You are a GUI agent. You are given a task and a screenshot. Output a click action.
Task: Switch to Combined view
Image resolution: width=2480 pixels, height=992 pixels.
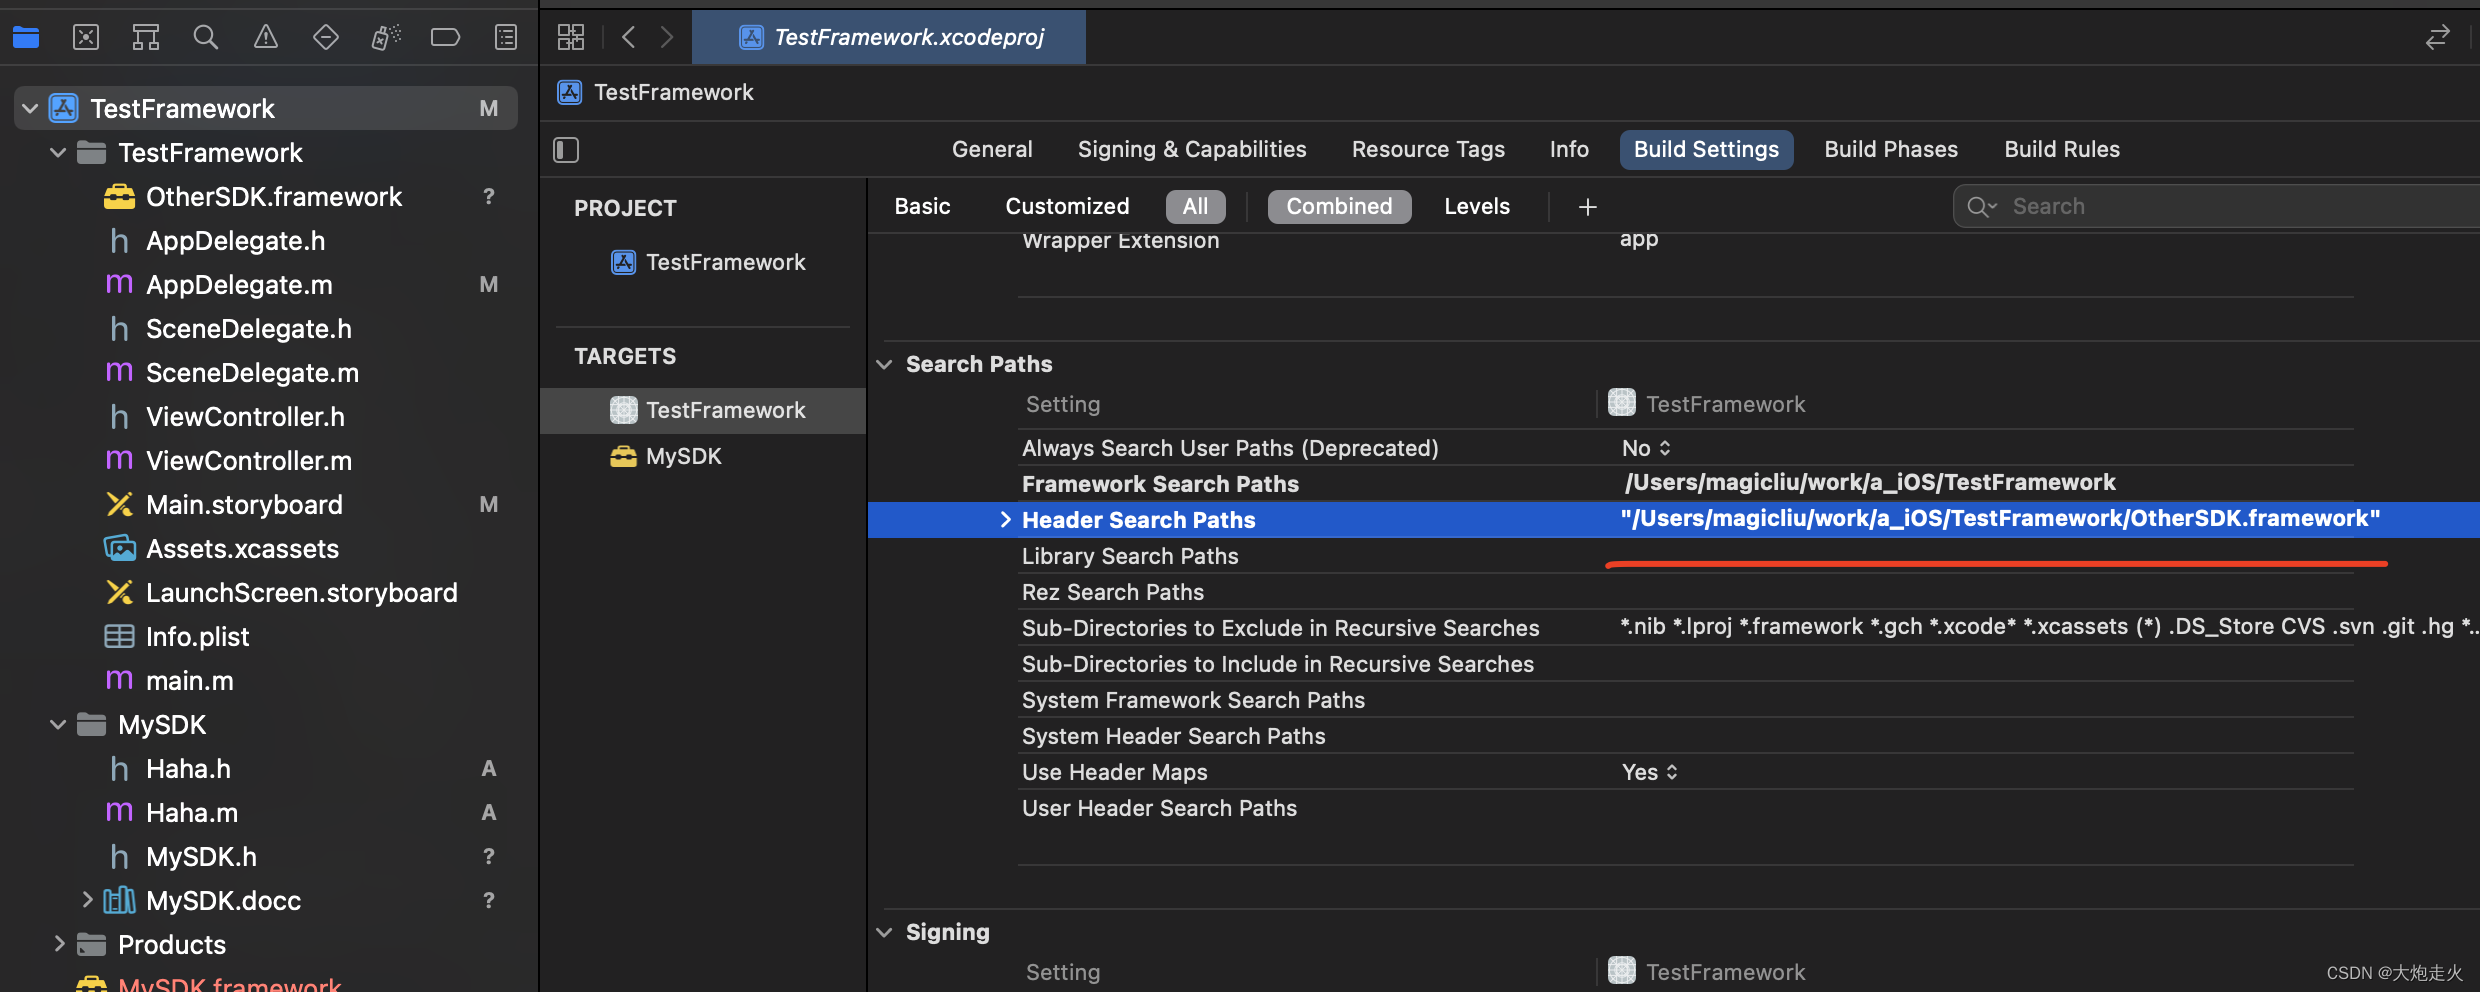click(1339, 207)
